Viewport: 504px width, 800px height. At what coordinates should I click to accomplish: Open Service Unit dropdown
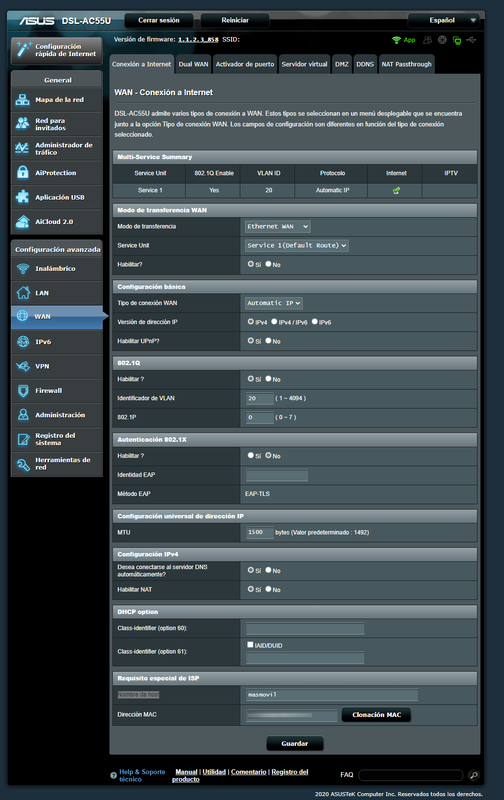click(x=297, y=245)
